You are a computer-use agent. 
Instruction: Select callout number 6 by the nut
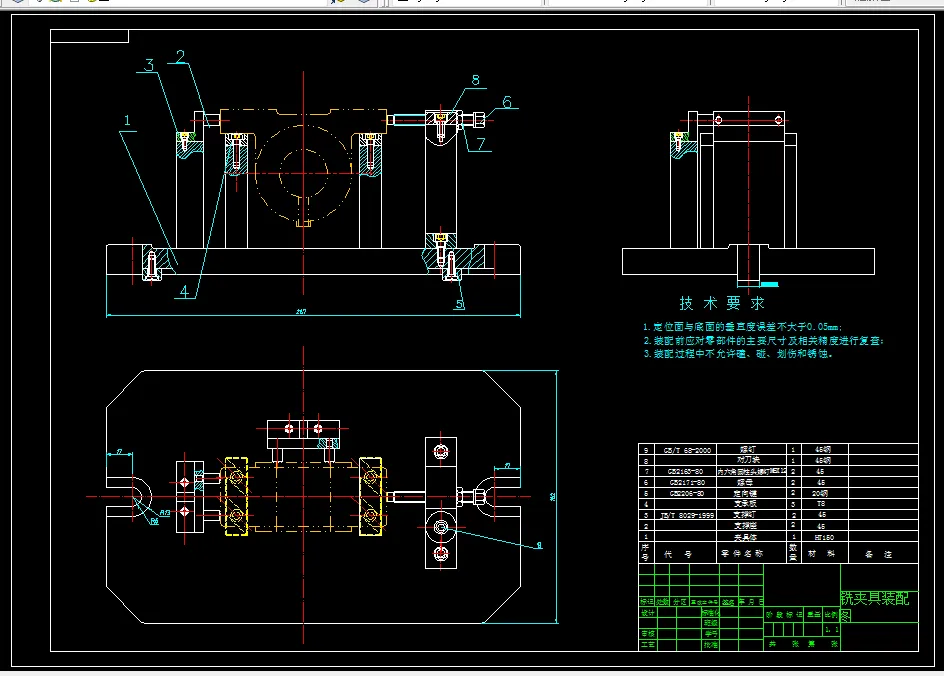pos(507,102)
